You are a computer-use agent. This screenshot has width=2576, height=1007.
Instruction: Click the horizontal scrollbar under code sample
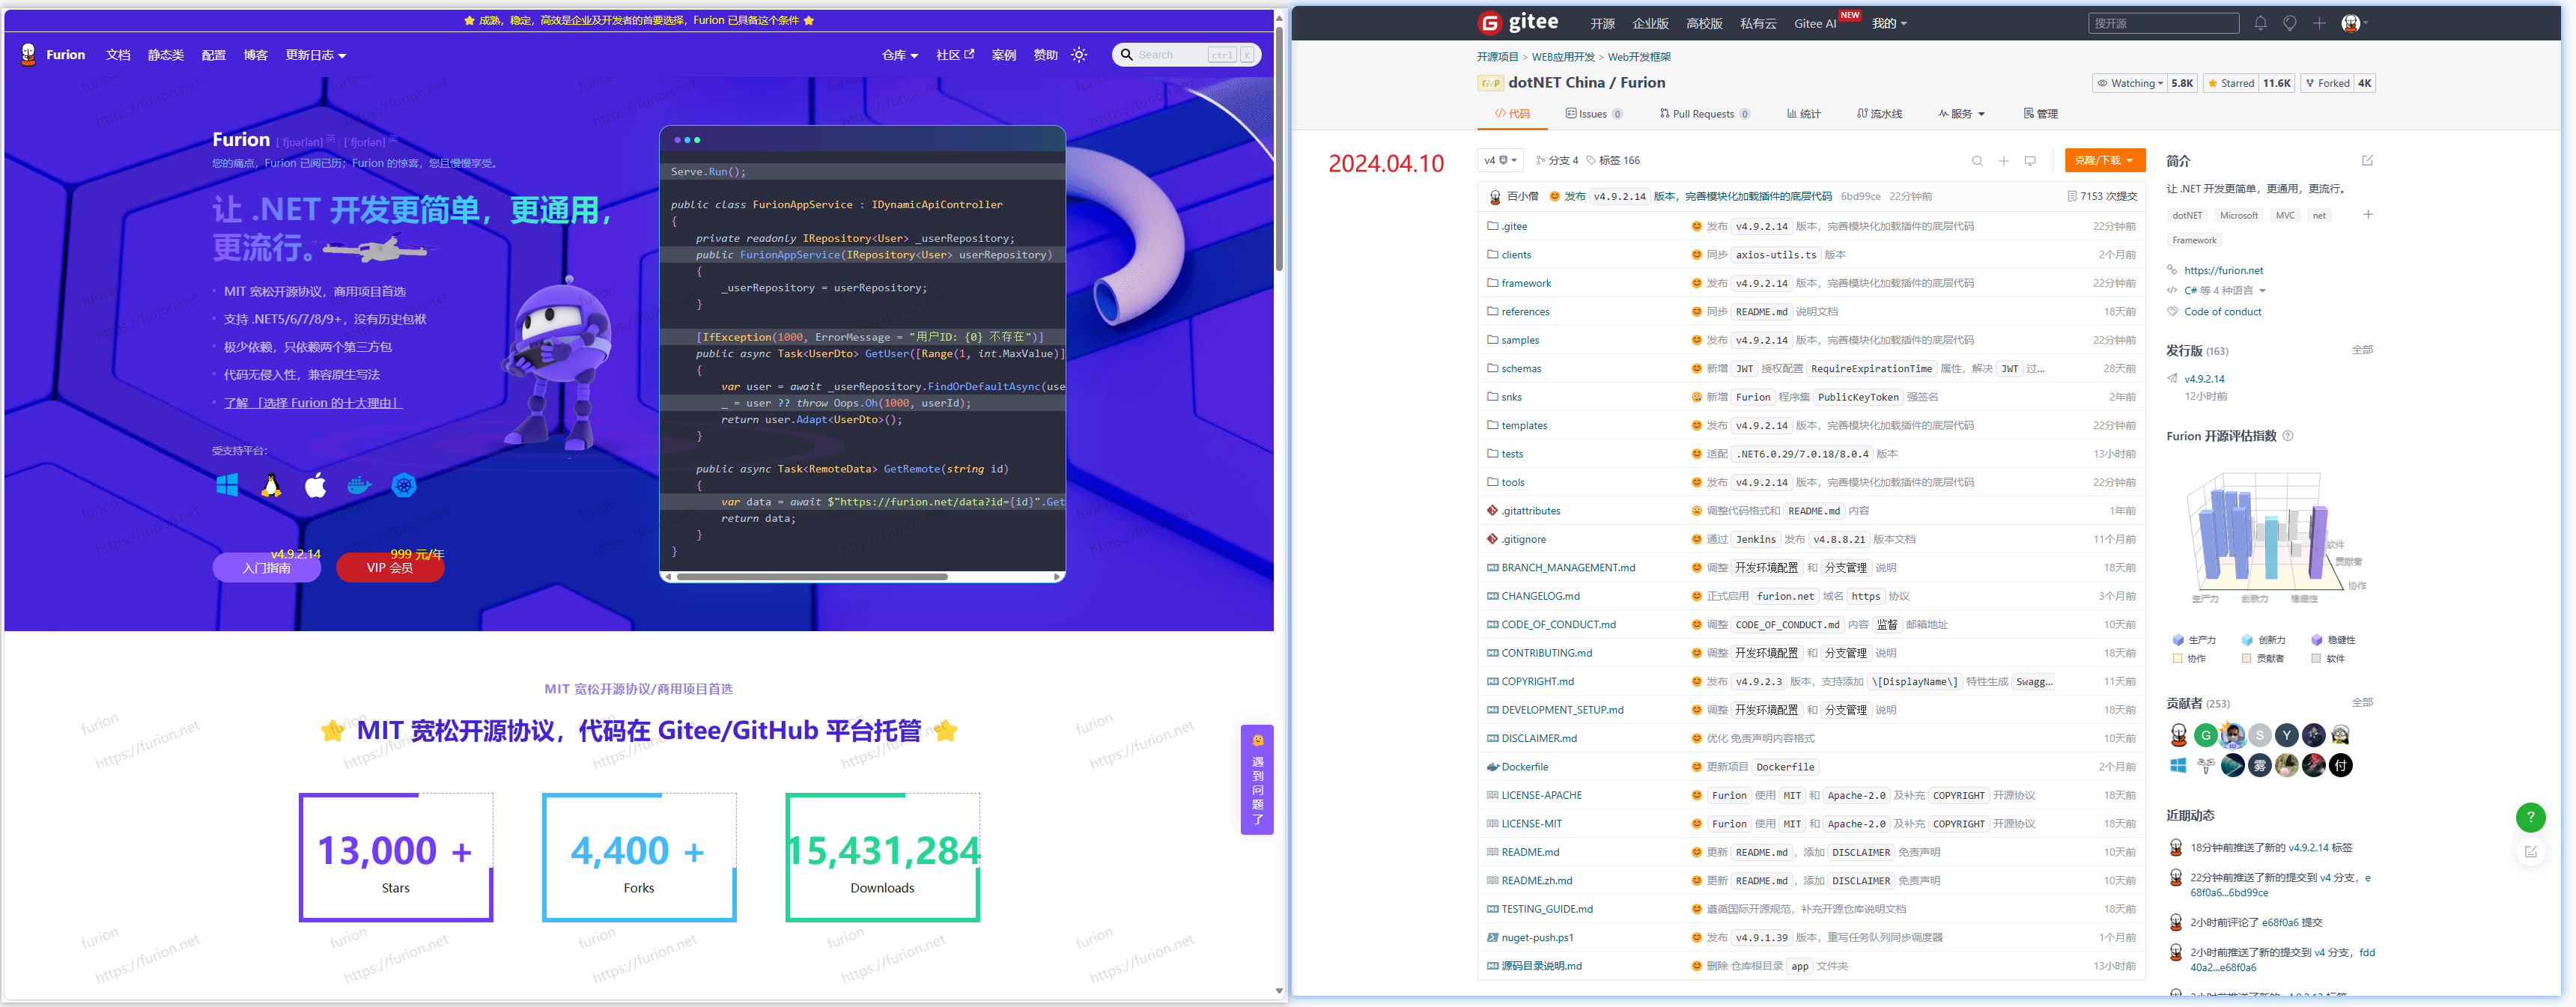pos(812,577)
